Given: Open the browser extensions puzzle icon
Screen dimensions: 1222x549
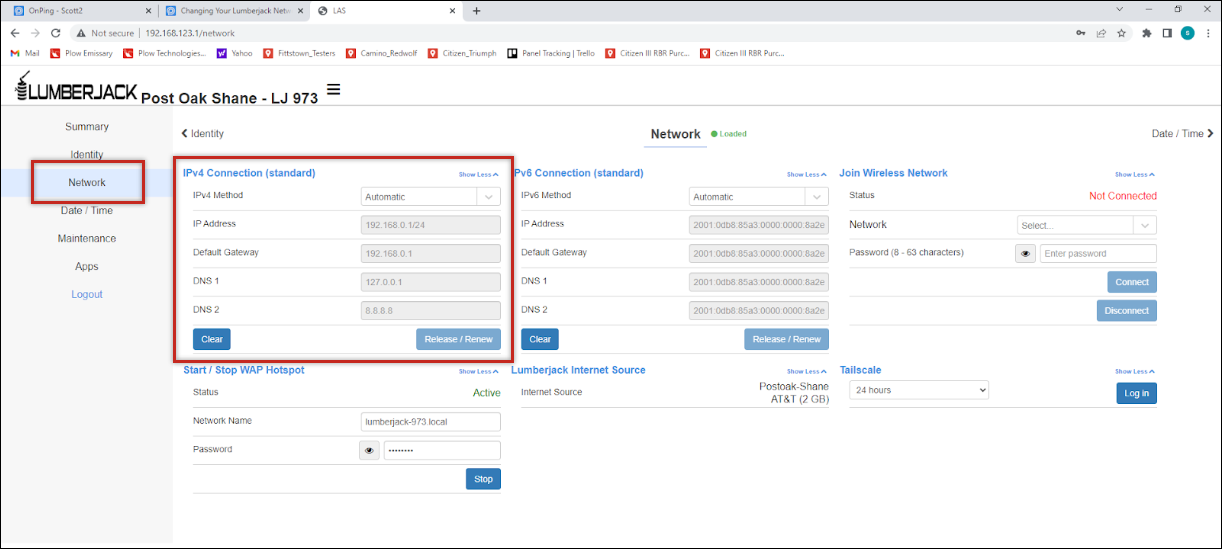Looking at the screenshot, I should click(1148, 33).
